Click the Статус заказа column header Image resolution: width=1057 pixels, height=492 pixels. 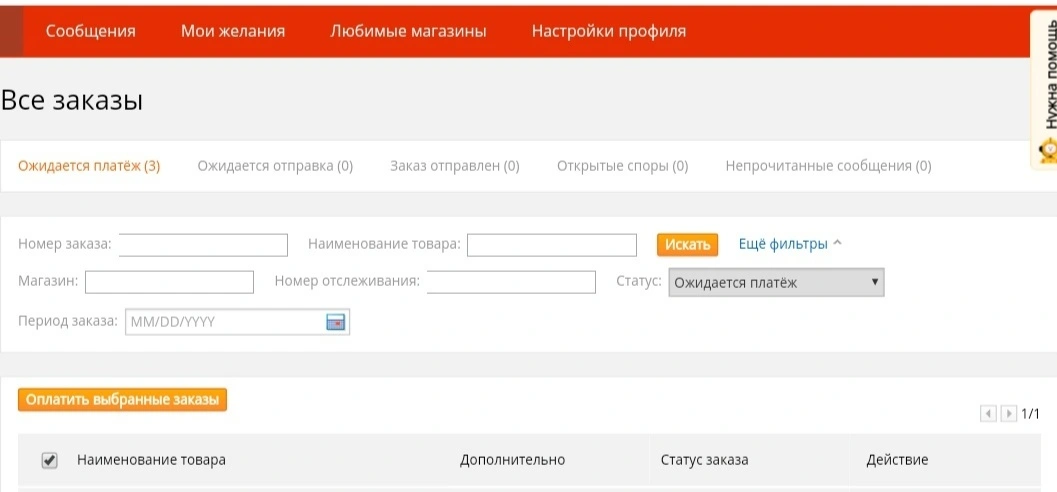point(704,460)
